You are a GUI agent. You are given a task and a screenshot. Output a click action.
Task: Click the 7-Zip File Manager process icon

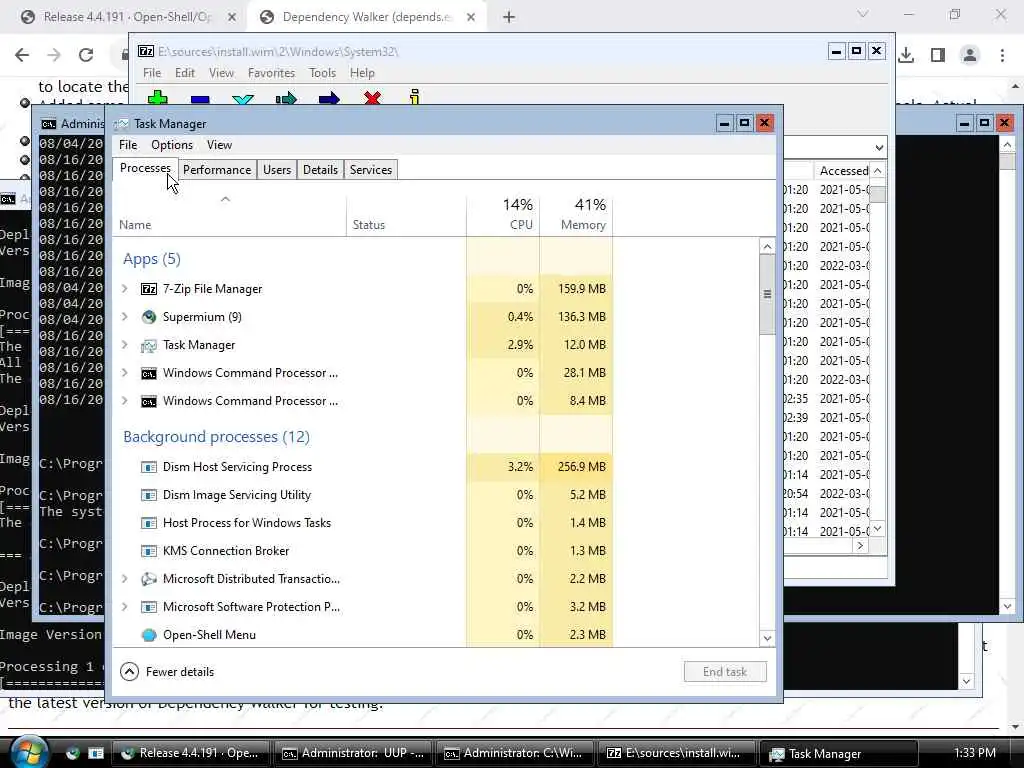click(x=149, y=289)
